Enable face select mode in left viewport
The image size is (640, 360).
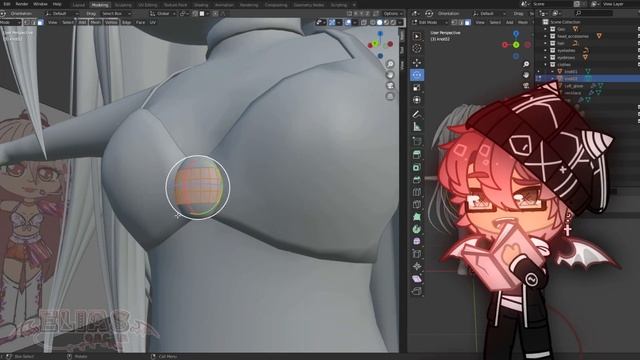tap(40, 22)
